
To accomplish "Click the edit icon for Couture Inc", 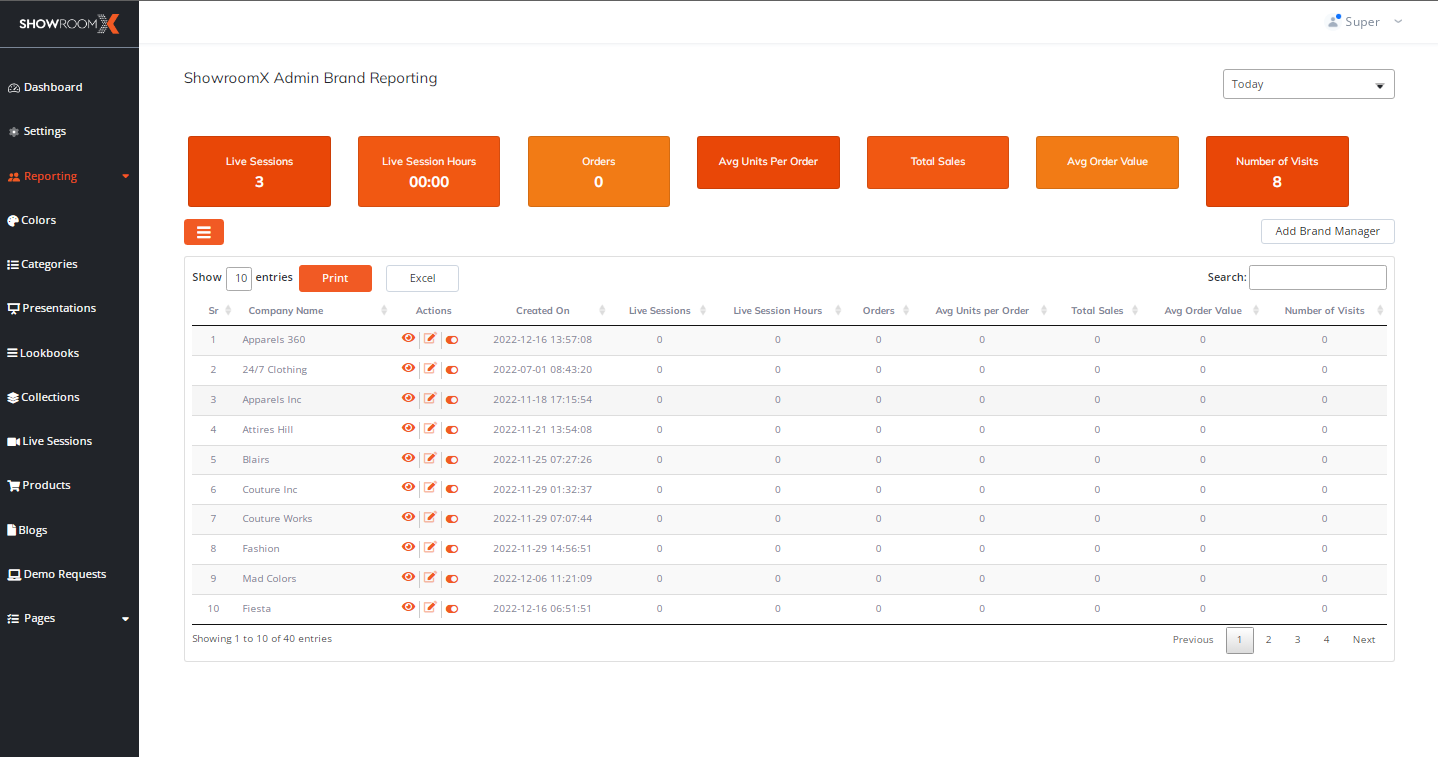I will click(430, 488).
